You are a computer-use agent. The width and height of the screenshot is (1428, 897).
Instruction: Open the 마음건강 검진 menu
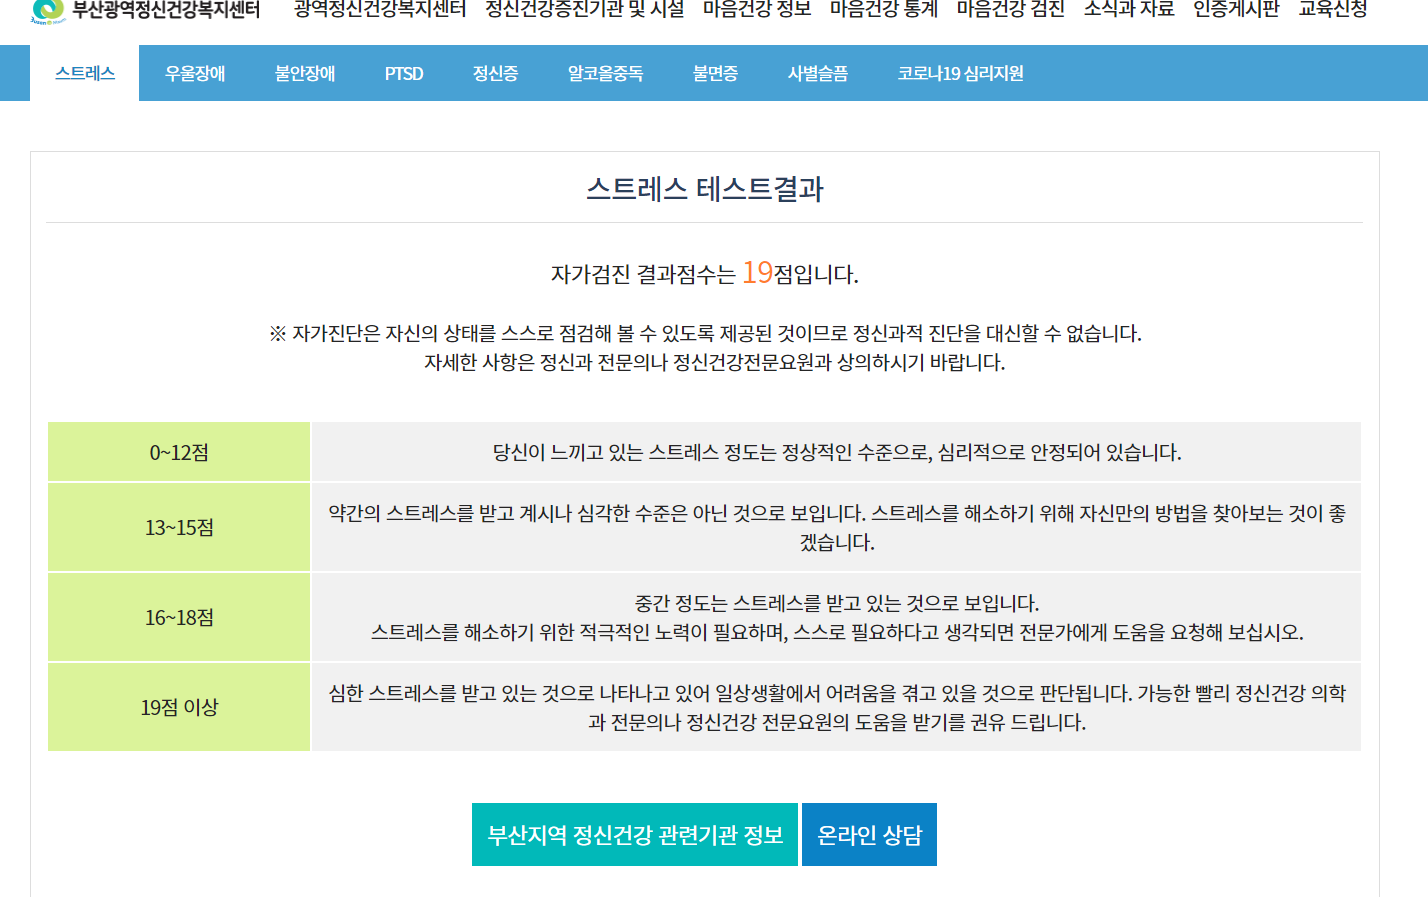1010,10
